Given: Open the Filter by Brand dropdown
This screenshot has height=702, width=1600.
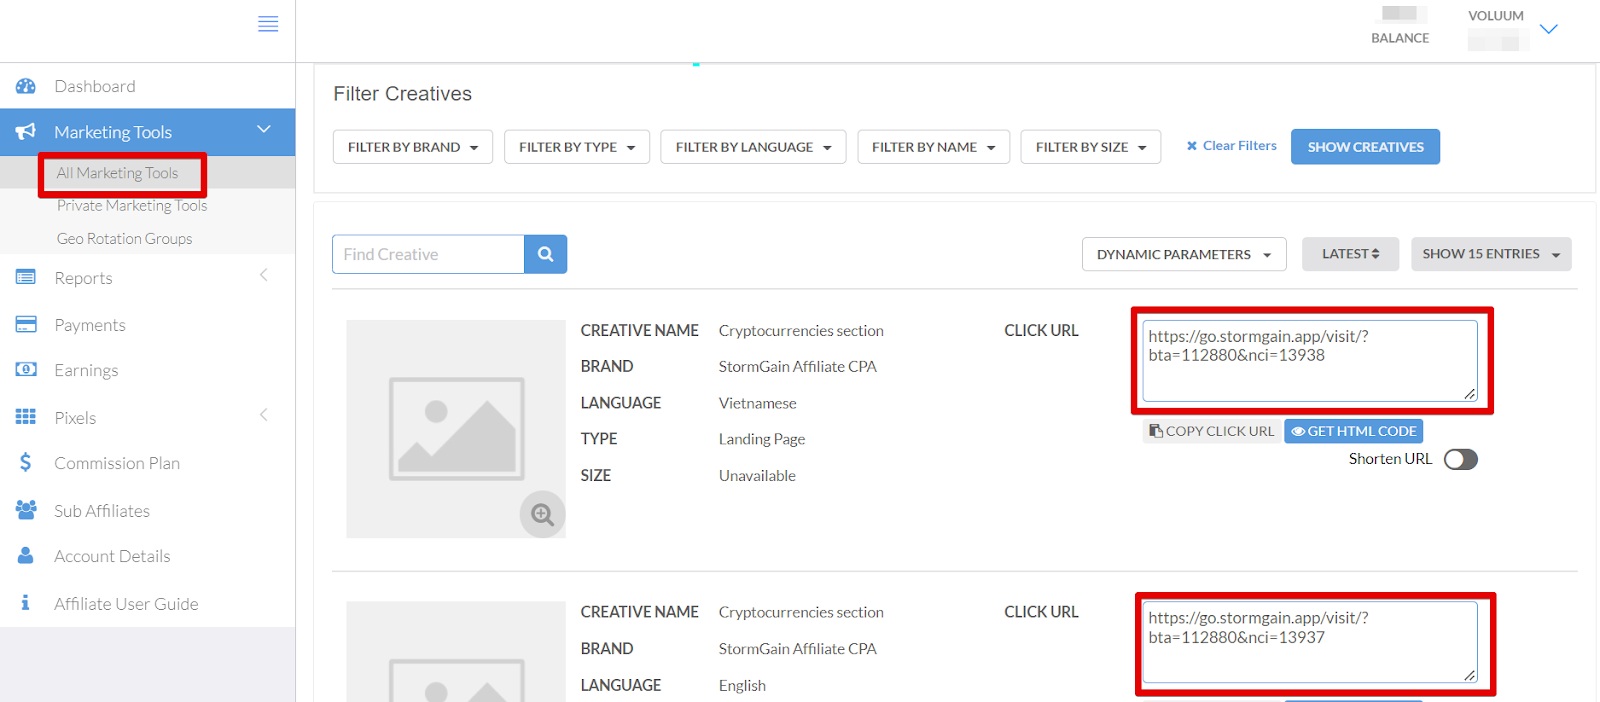Looking at the screenshot, I should coord(412,147).
